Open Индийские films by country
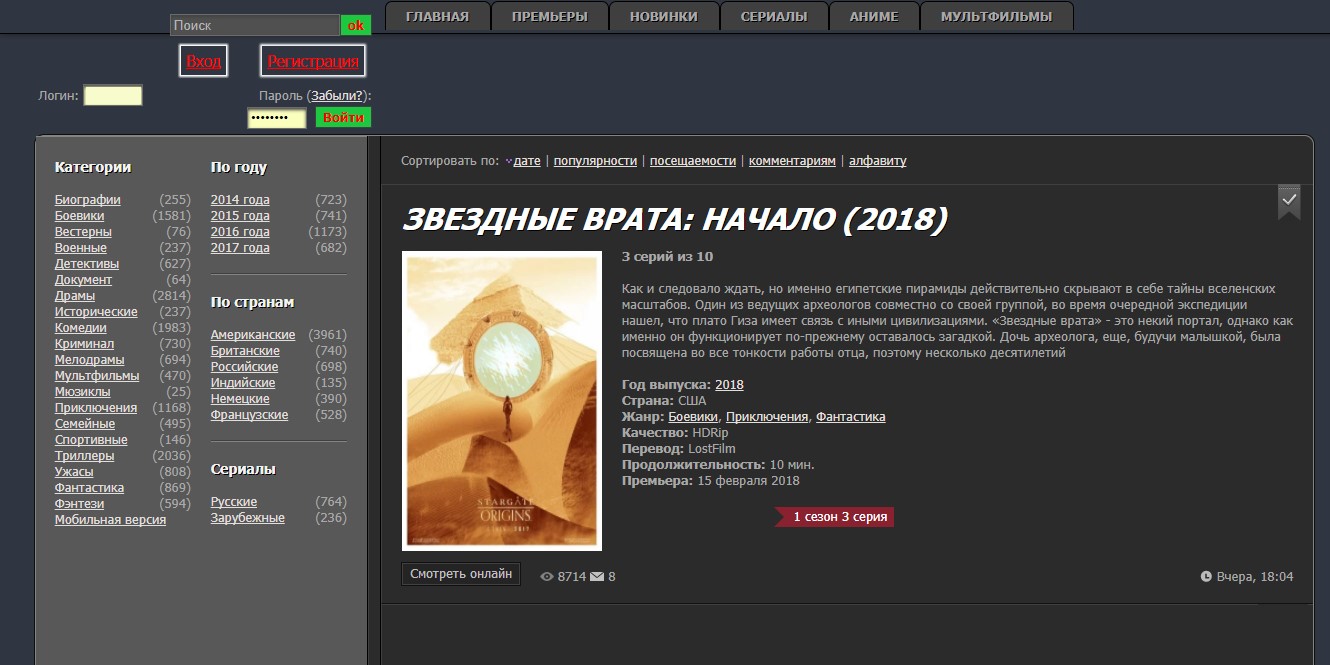The width and height of the screenshot is (1330, 665). 243,383
